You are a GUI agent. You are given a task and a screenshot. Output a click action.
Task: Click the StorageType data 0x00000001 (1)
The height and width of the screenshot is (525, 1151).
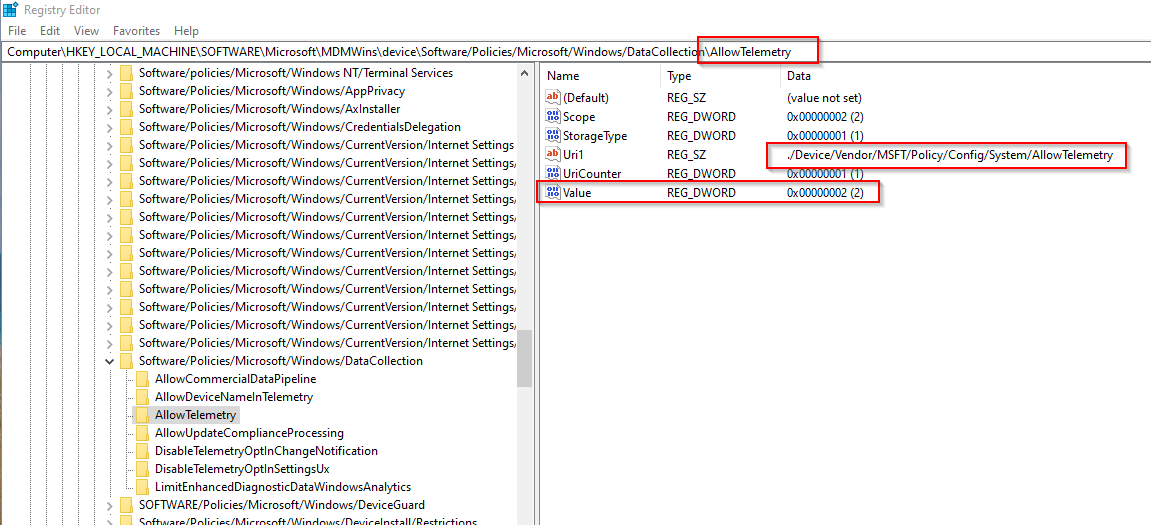point(825,136)
